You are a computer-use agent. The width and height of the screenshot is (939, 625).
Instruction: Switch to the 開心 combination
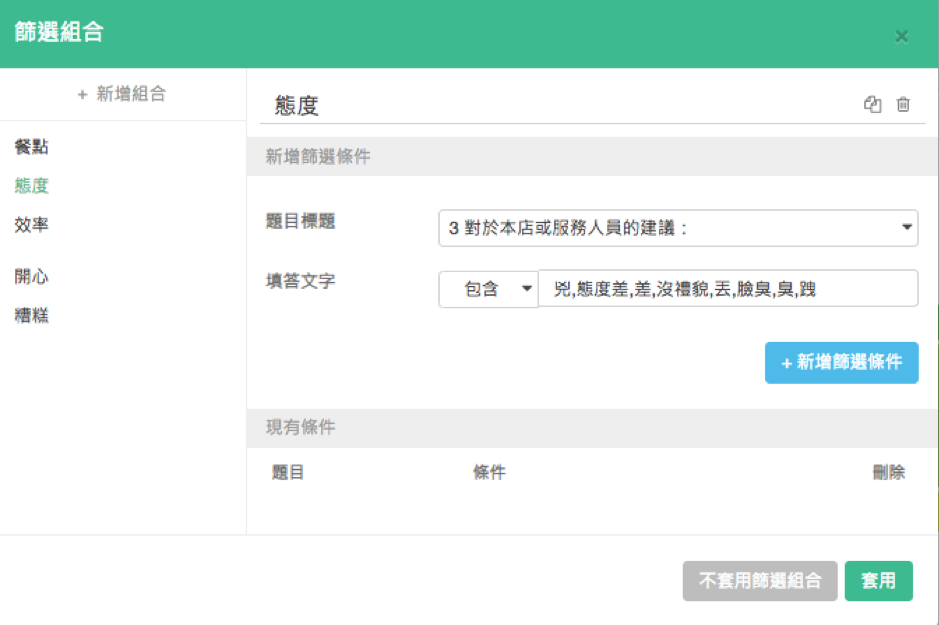coord(32,277)
